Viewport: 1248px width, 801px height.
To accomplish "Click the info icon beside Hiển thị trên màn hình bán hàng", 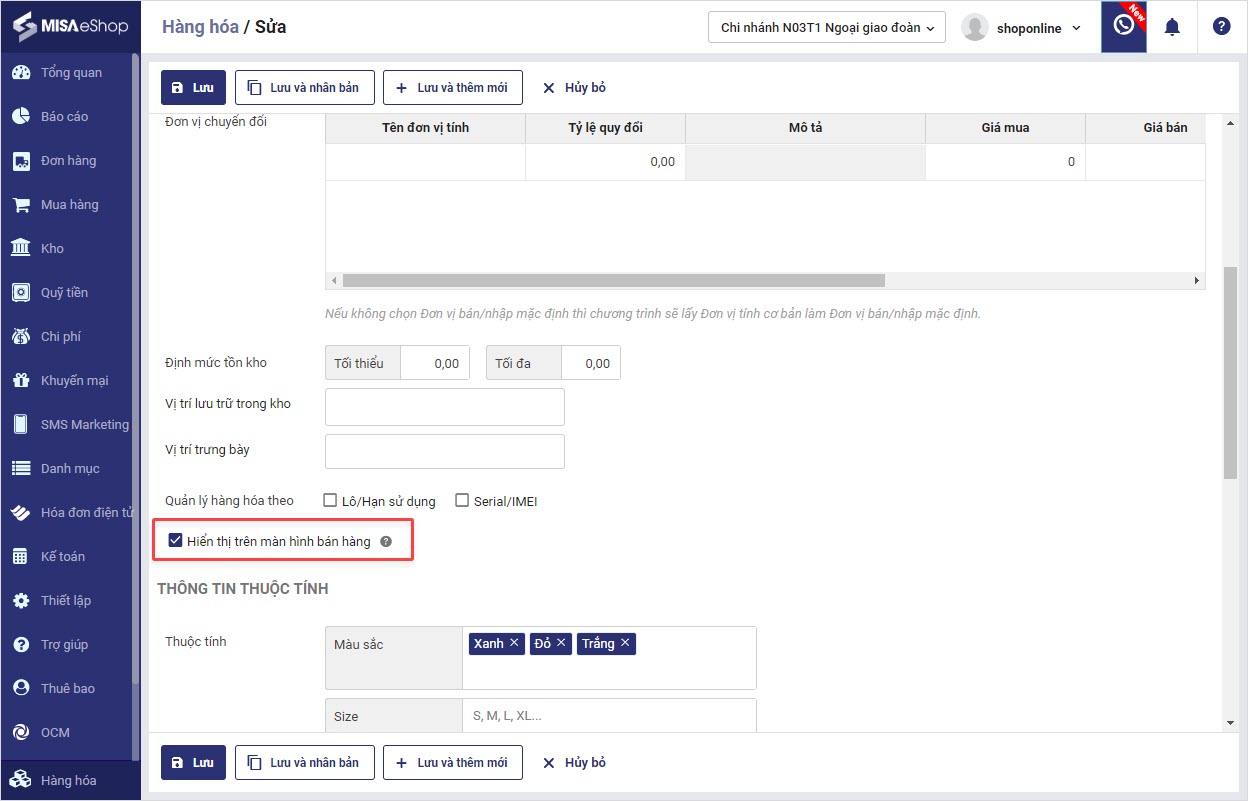I will (386, 542).
